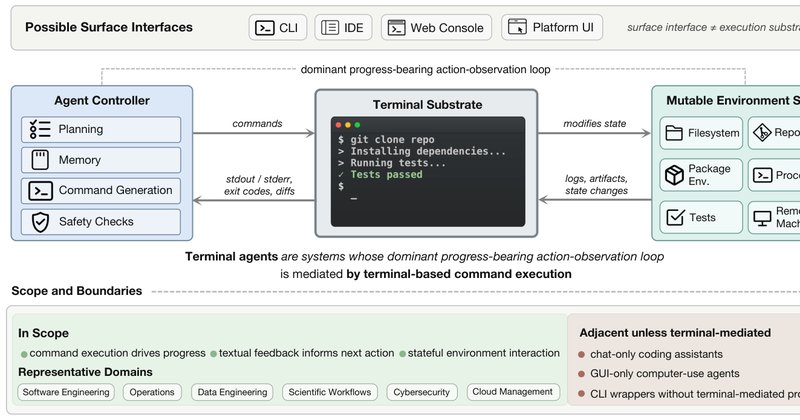Click the Command Generation prompt icon

tap(40, 191)
